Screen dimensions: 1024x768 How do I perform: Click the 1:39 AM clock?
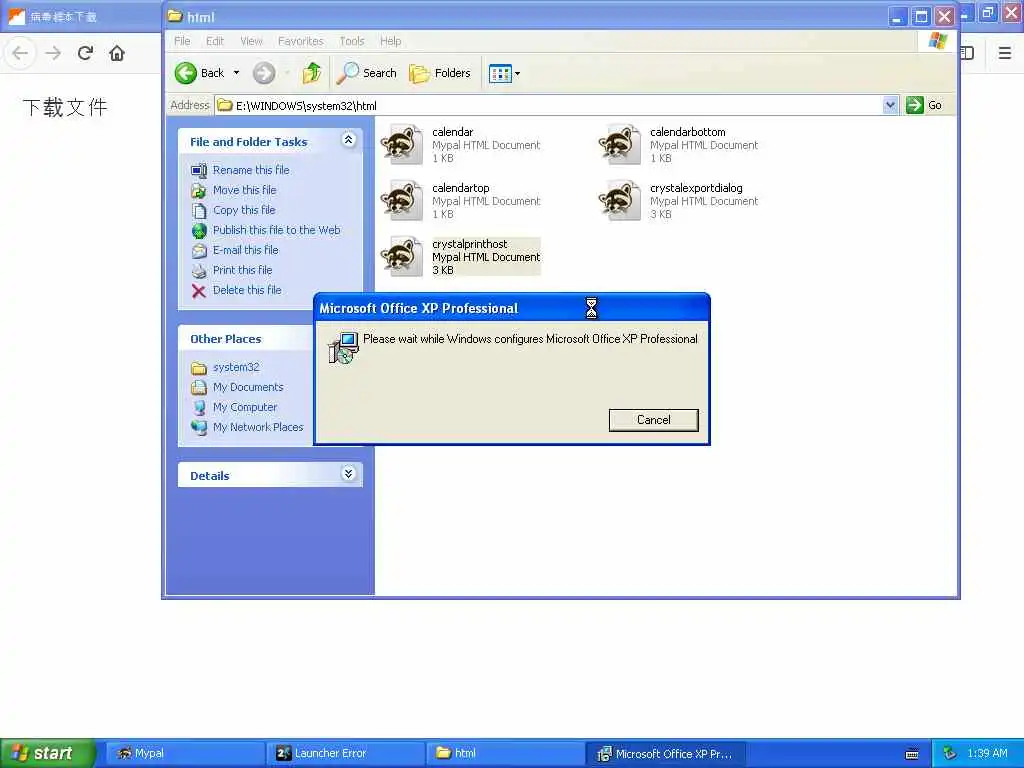[x=987, y=754]
